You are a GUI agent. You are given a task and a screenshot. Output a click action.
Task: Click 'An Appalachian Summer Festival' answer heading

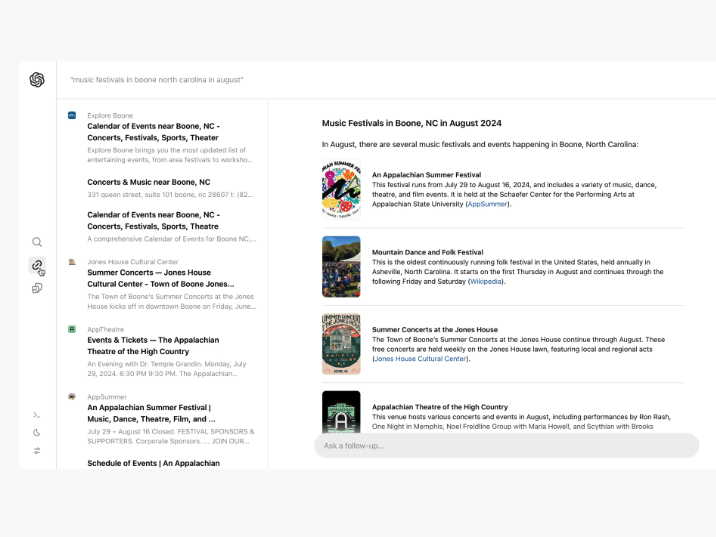(x=426, y=175)
